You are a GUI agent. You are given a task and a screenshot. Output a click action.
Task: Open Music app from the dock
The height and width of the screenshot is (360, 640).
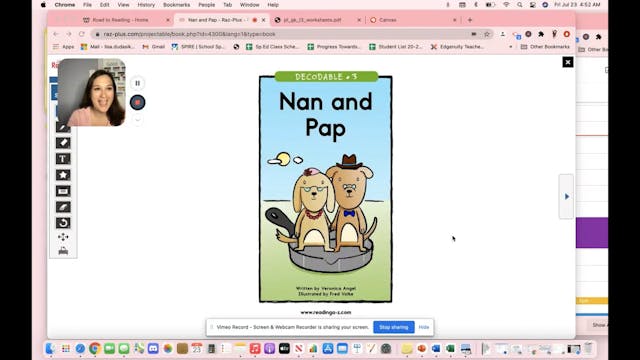pyautogui.click(x=255, y=349)
